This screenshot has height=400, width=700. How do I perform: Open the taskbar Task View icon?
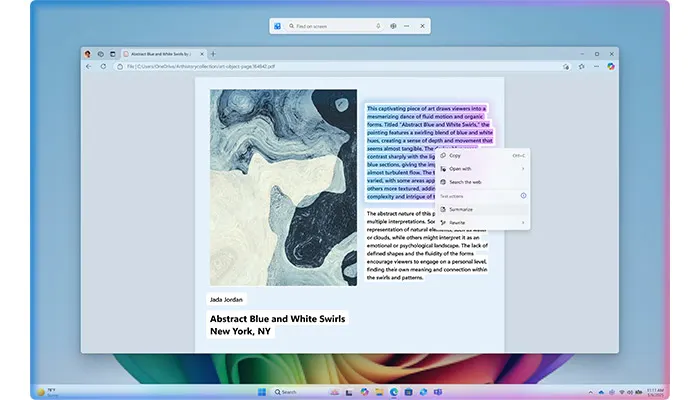coord(349,392)
